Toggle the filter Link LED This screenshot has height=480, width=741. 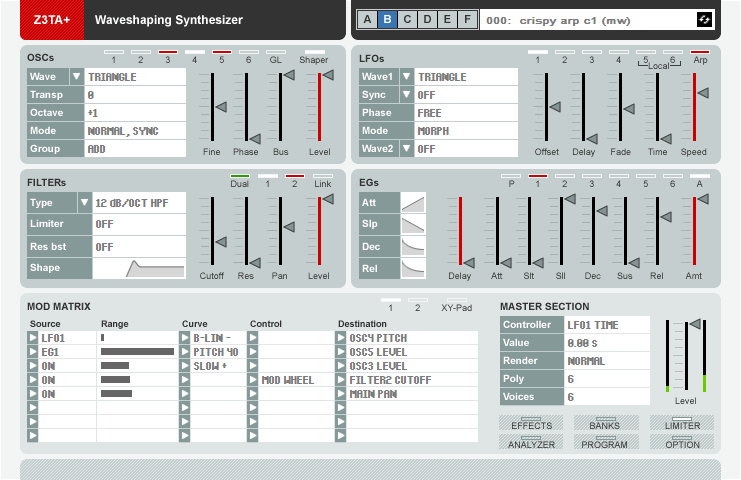point(323,176)
